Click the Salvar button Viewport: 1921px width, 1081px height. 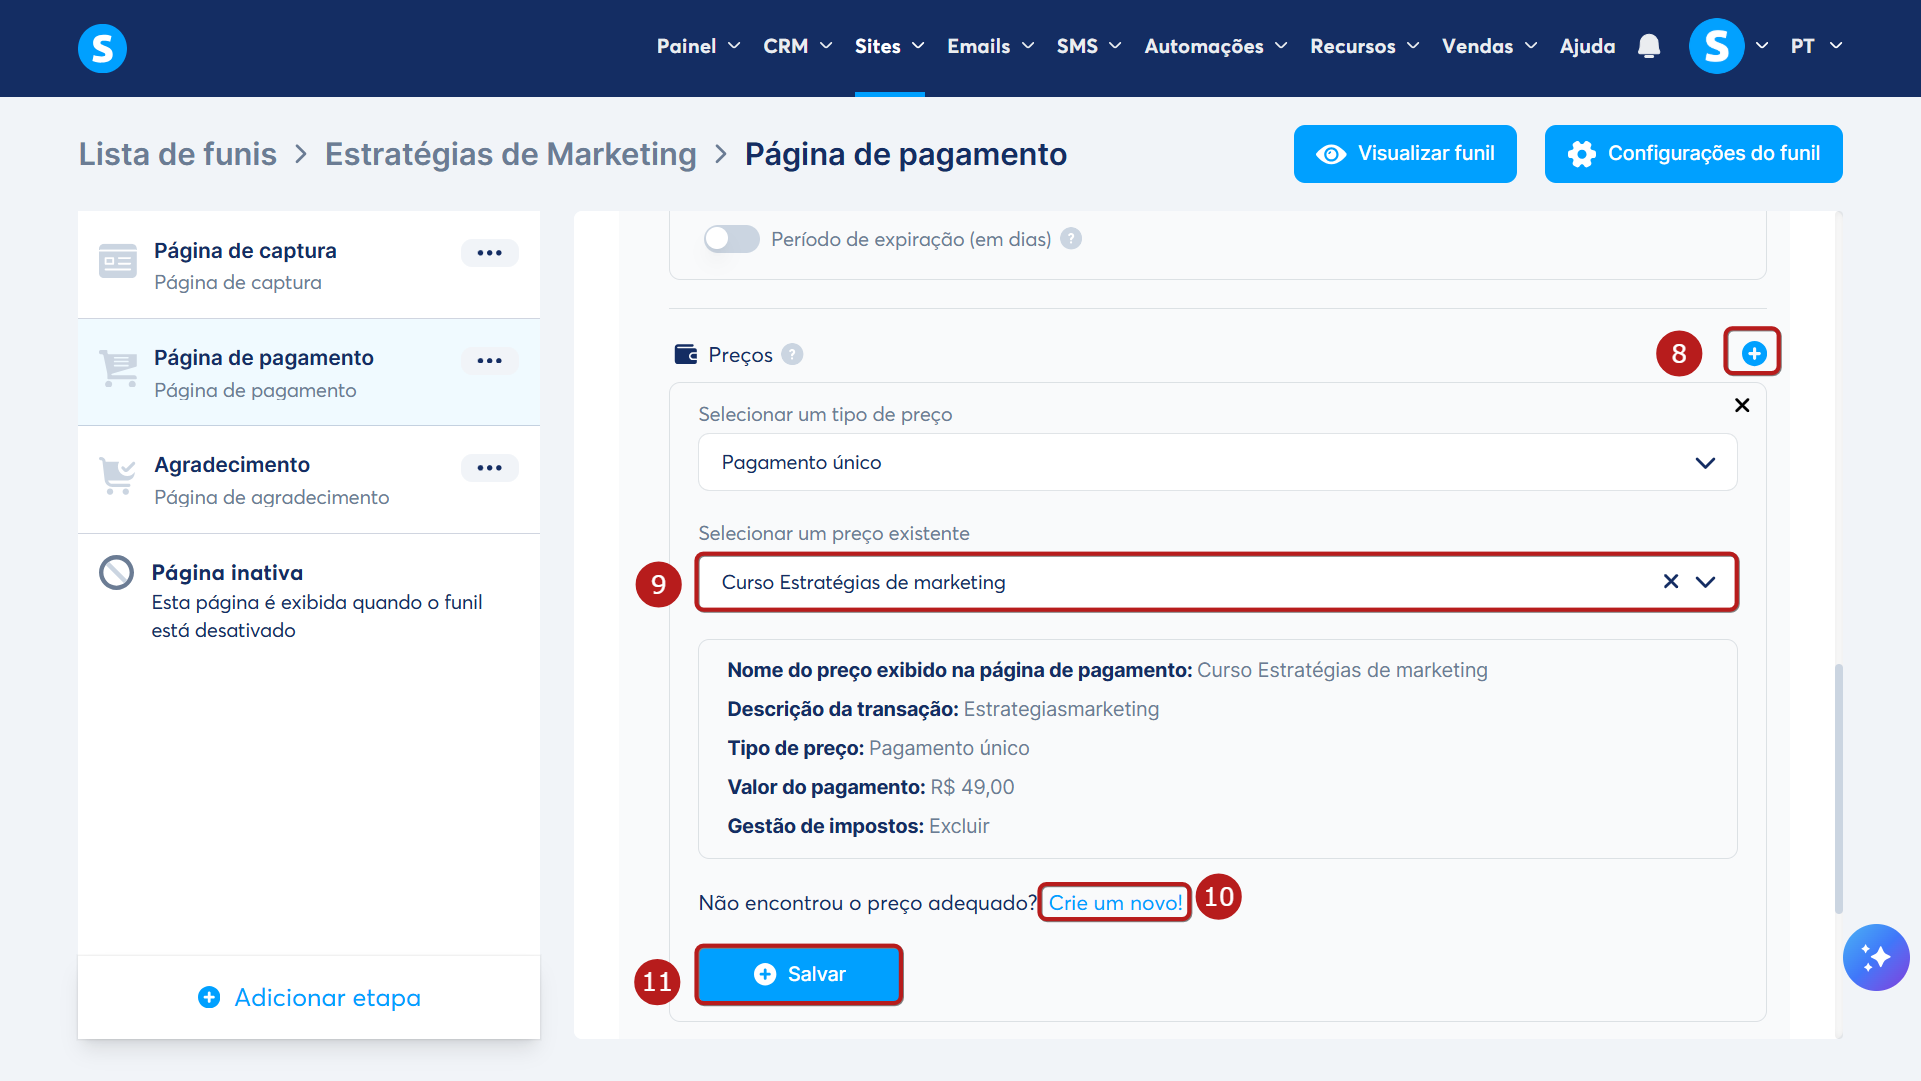pos(798,974)
